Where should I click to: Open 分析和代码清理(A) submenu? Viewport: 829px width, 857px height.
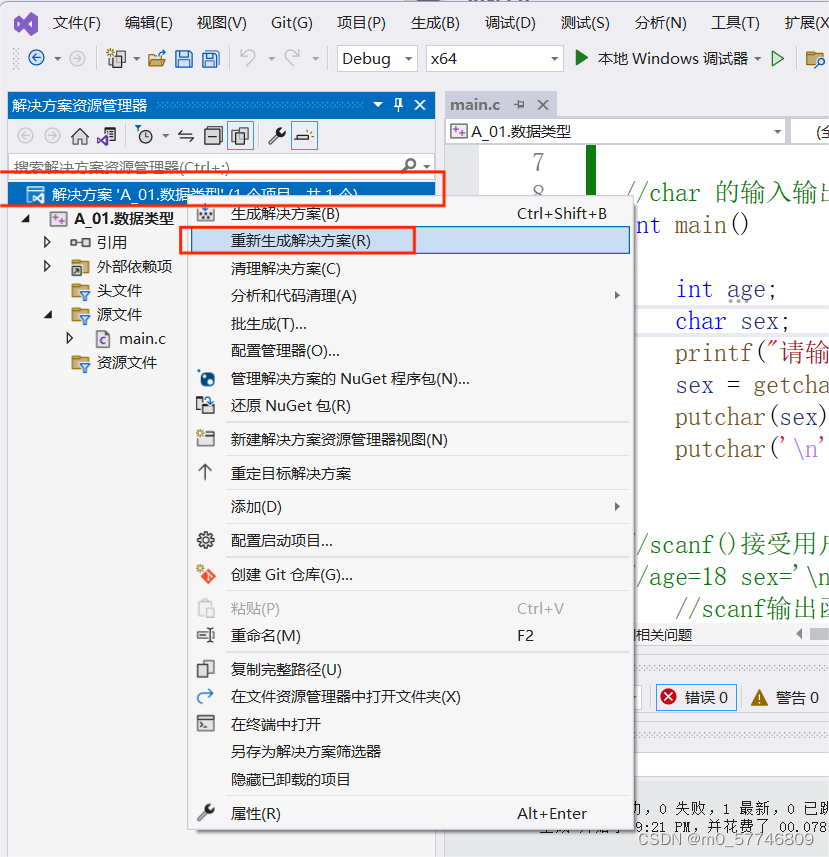(x=410, y=296)
